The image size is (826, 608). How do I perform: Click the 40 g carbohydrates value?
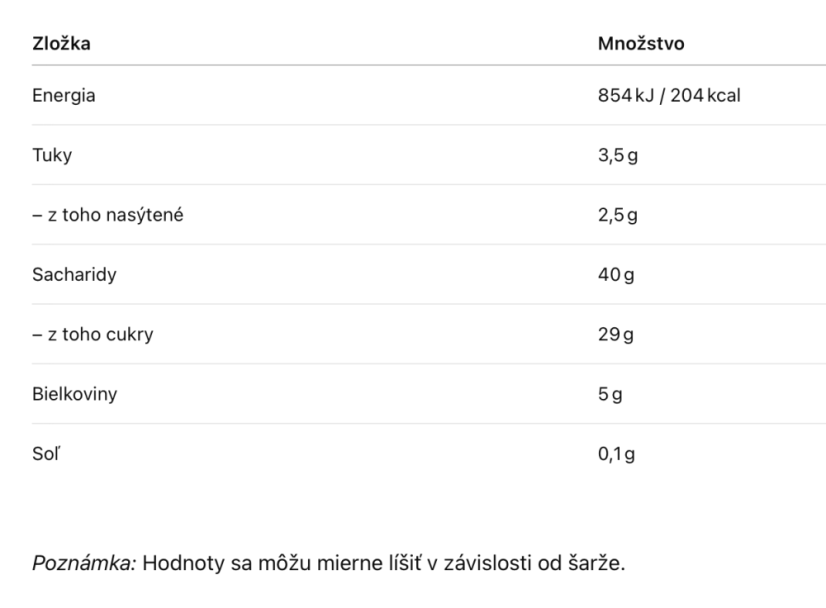(x=616, y=274)
